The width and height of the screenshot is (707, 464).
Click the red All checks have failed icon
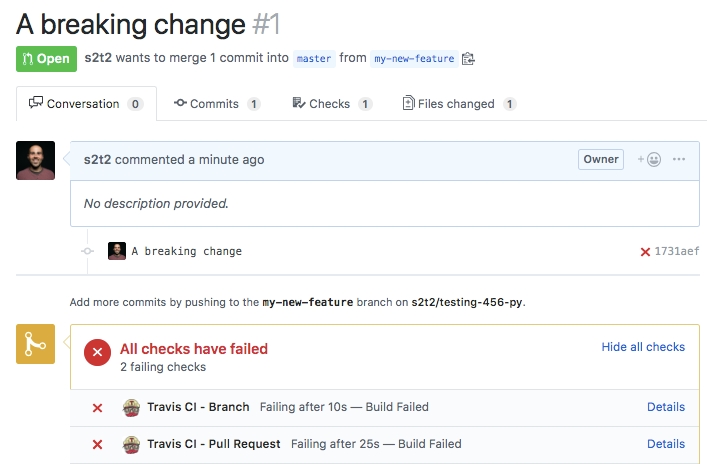pyautogui.click(x=97, y=353)
